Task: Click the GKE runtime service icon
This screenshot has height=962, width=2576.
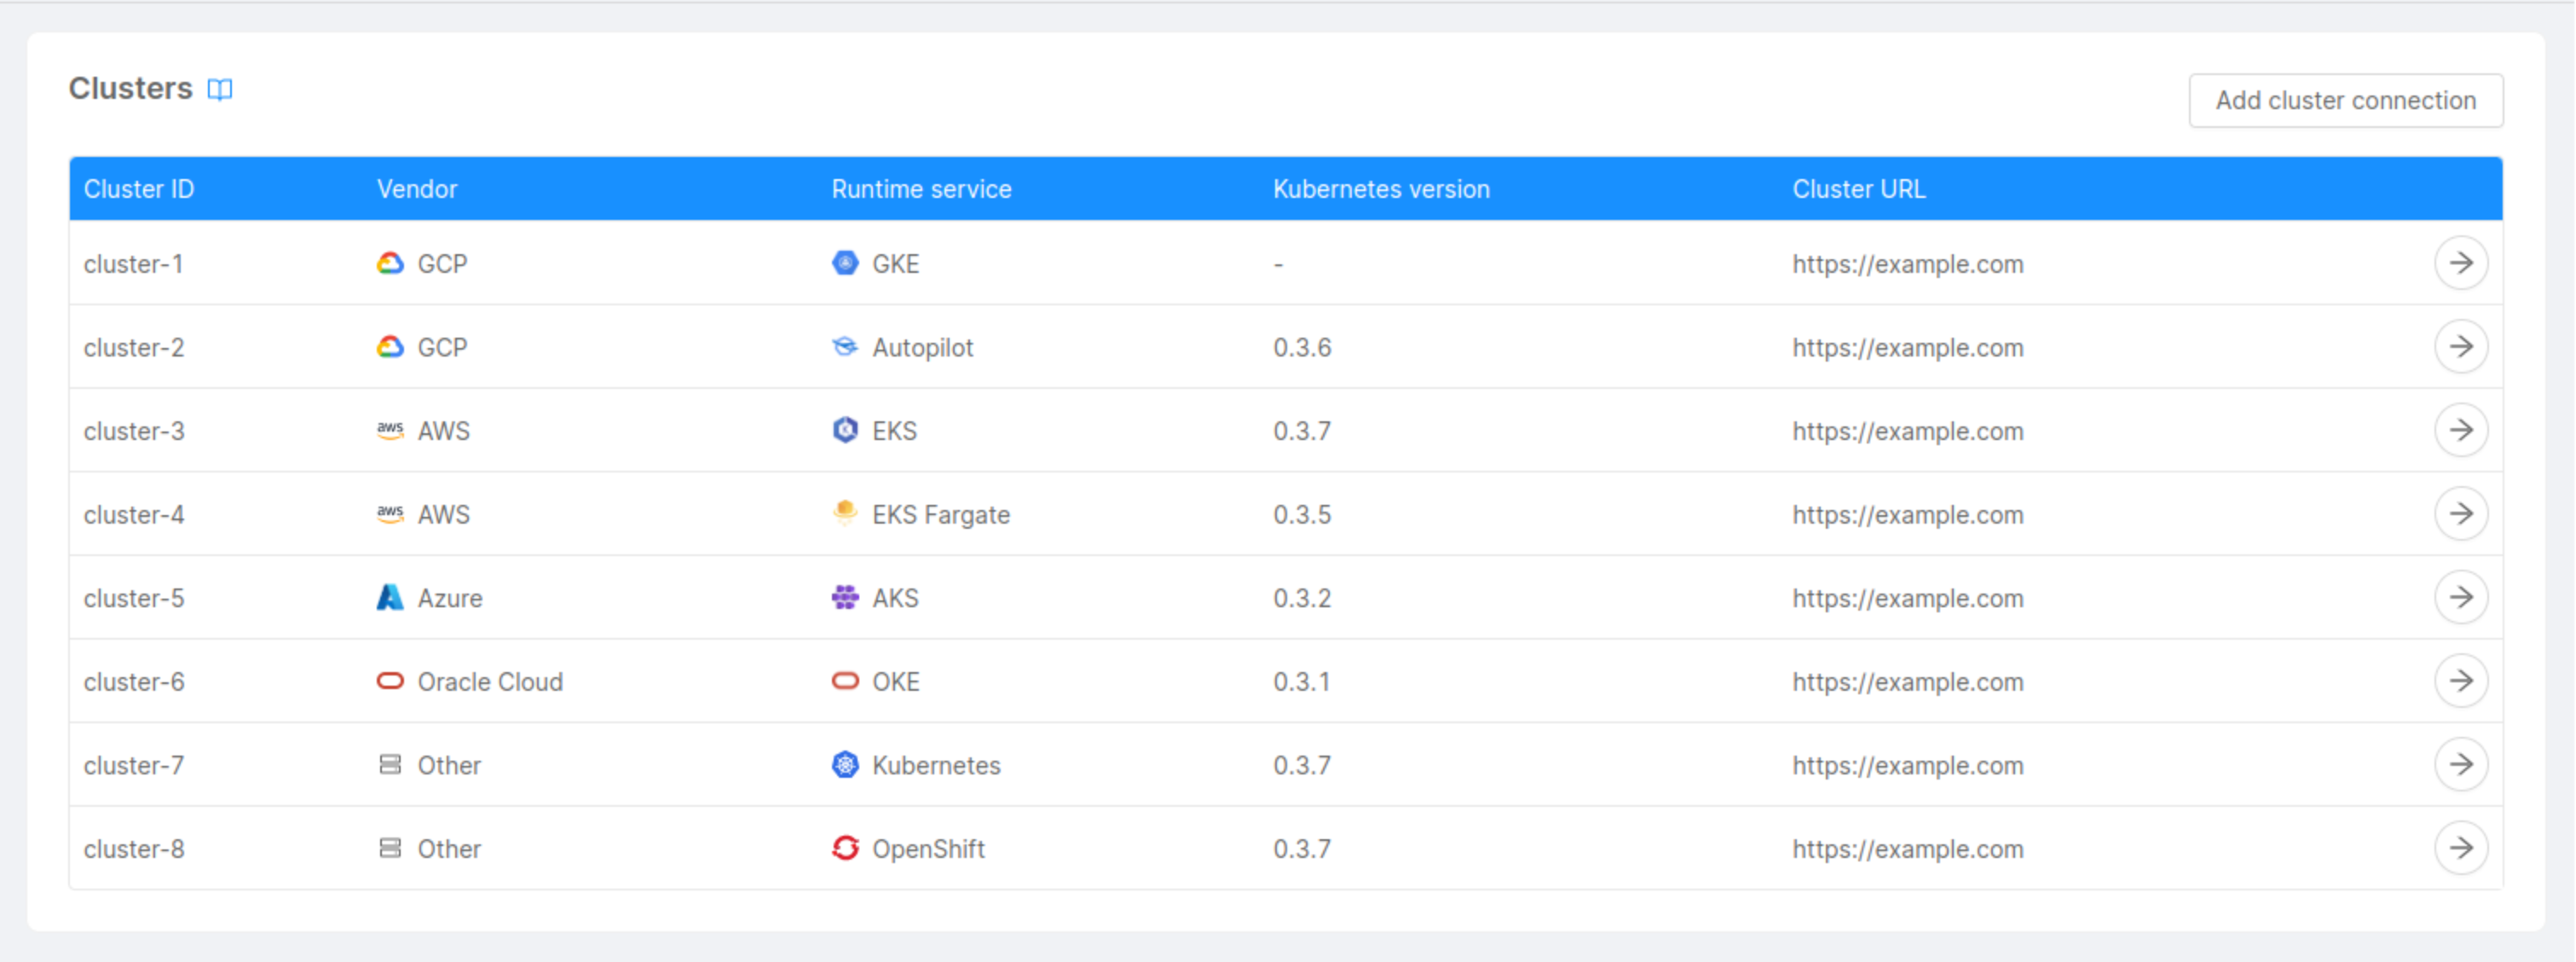Action: (x=845, y=263)
